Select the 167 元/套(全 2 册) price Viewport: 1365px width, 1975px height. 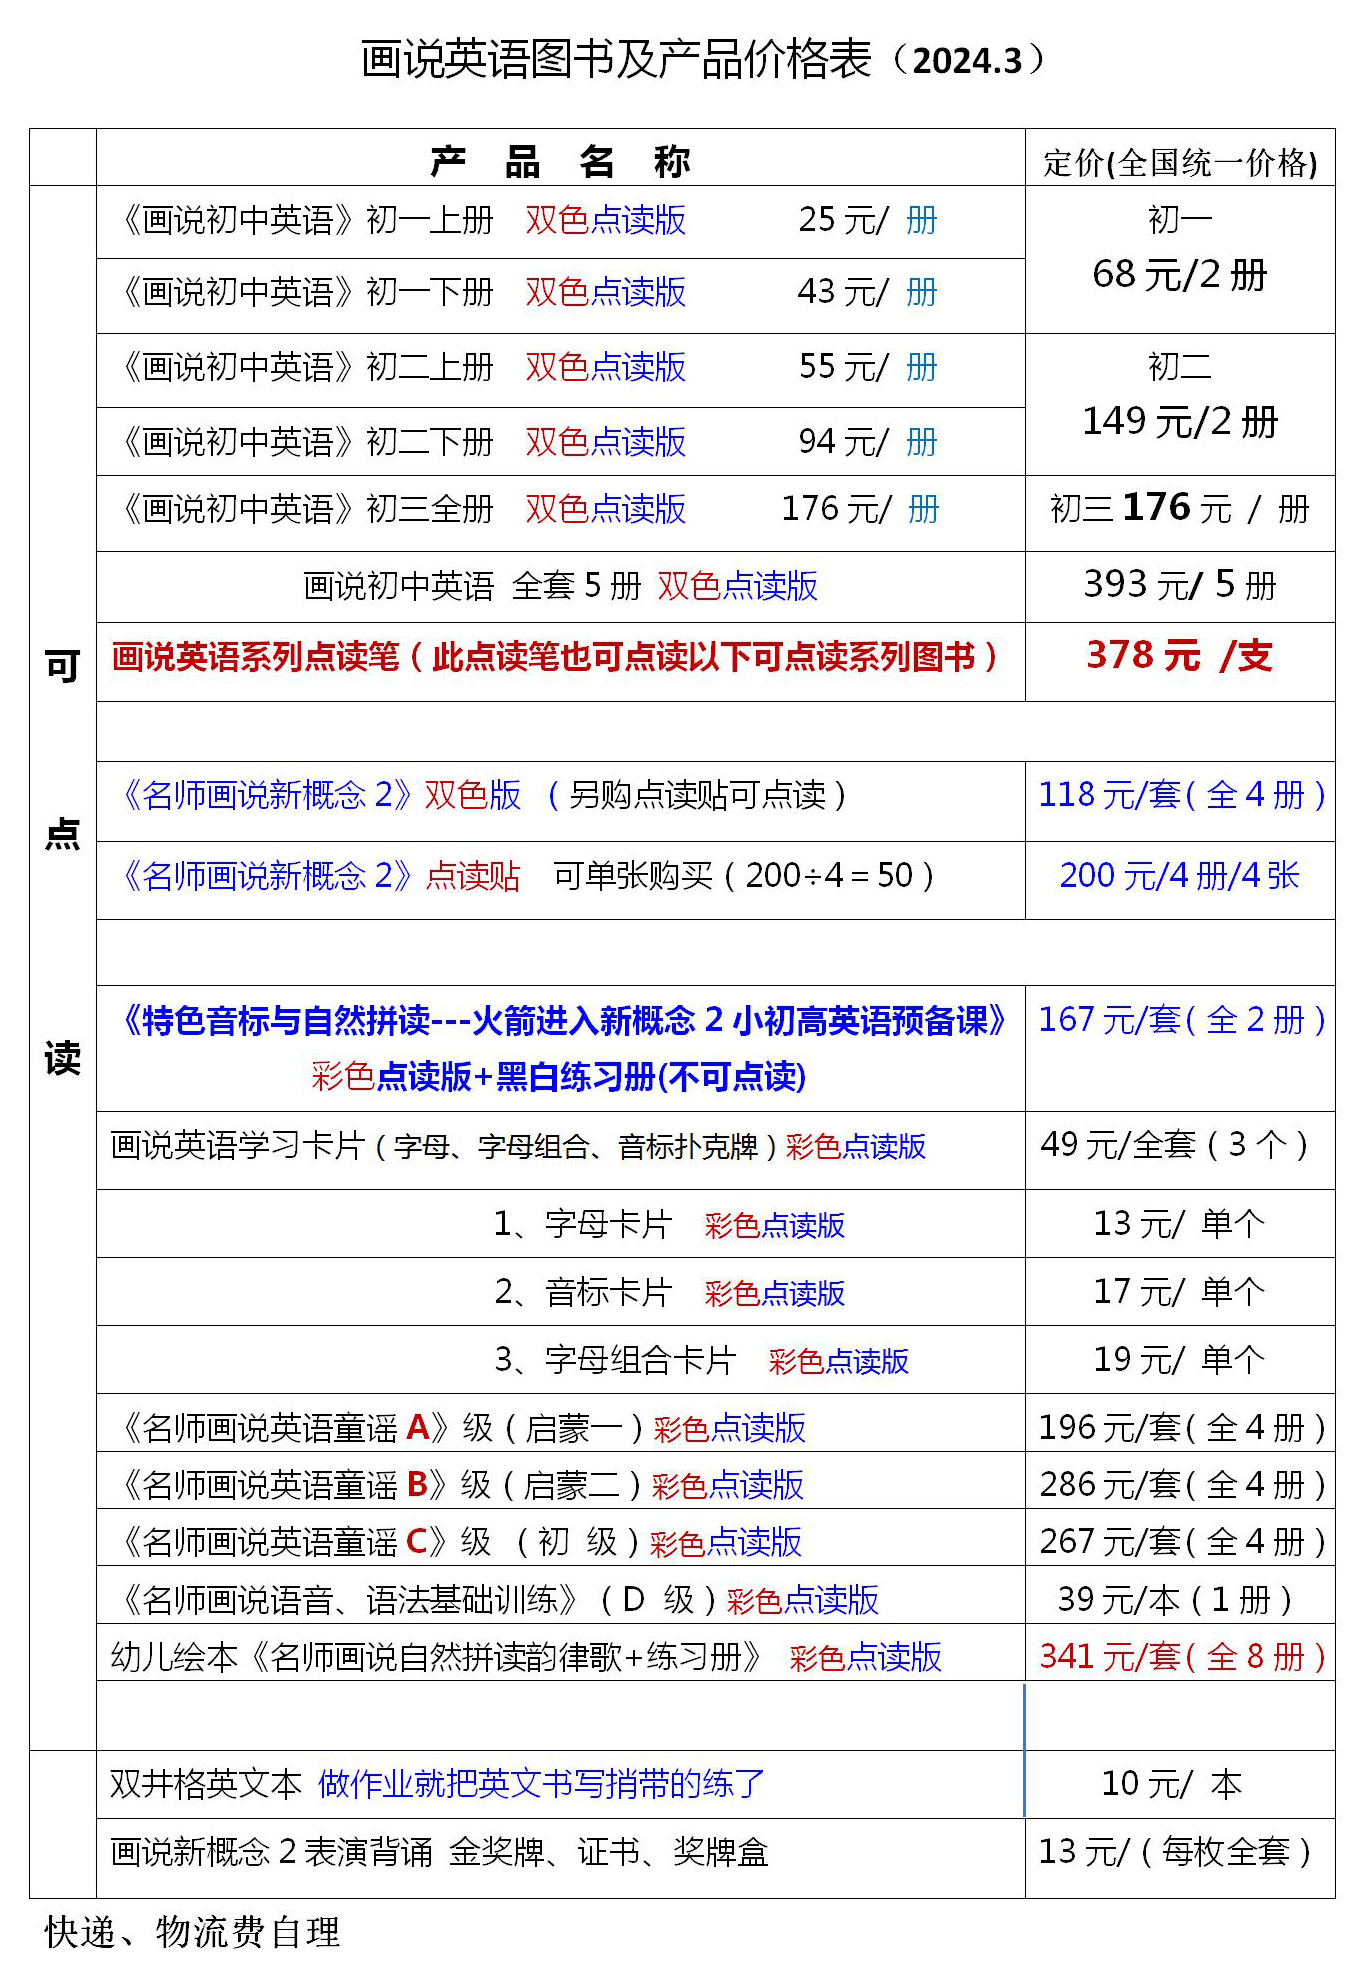pyautogui.click(x=1182, y=1020)
